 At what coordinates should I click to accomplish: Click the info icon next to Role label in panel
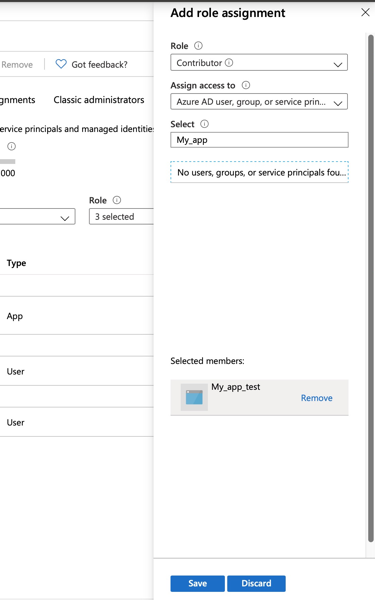pyautogui.click(x=198, y=46)
